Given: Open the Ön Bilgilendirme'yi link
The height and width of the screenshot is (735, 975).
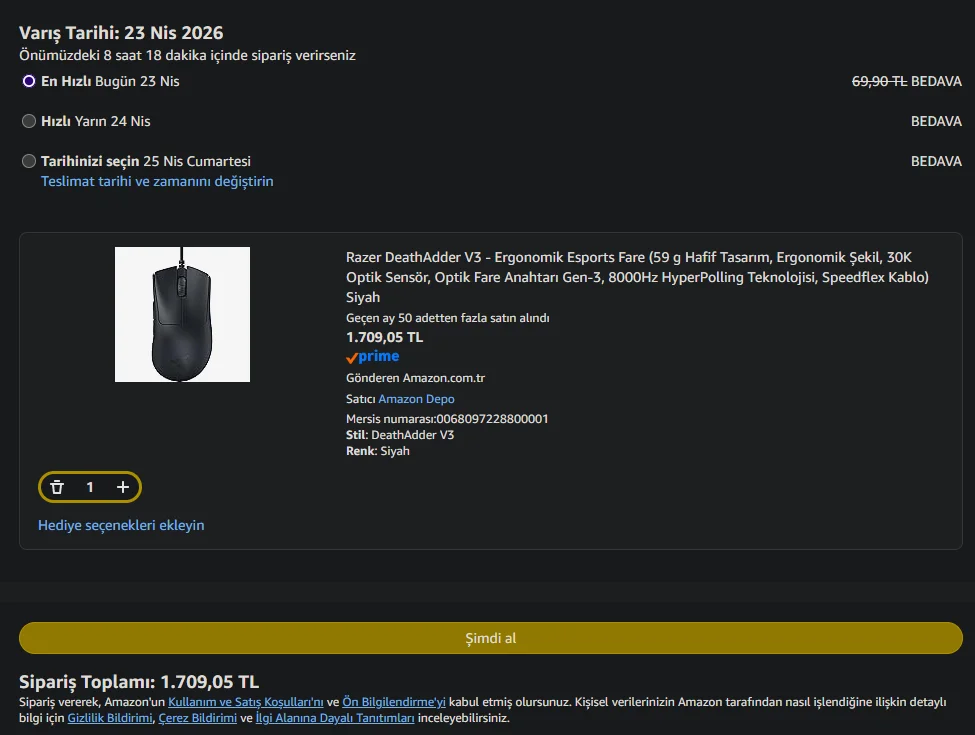Looking at the screenshot, I should pyautogui.click(x=394, y=702).
